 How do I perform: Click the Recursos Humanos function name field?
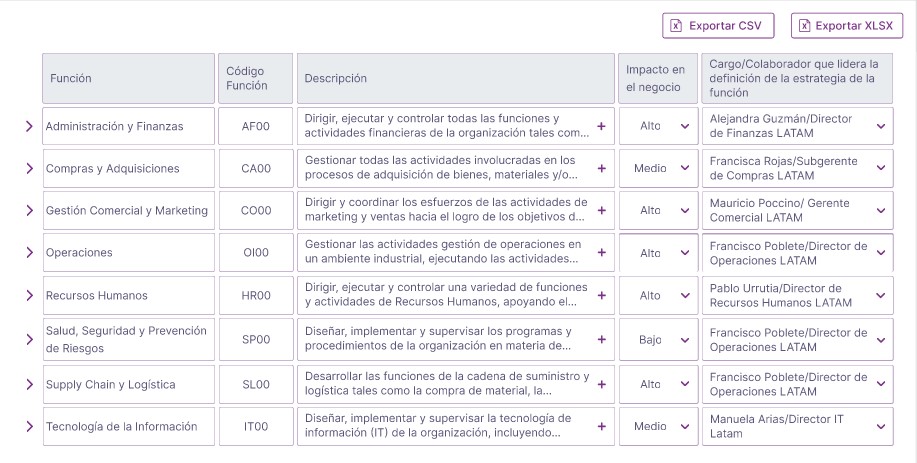pyautogui.click(x=127, y=296)
